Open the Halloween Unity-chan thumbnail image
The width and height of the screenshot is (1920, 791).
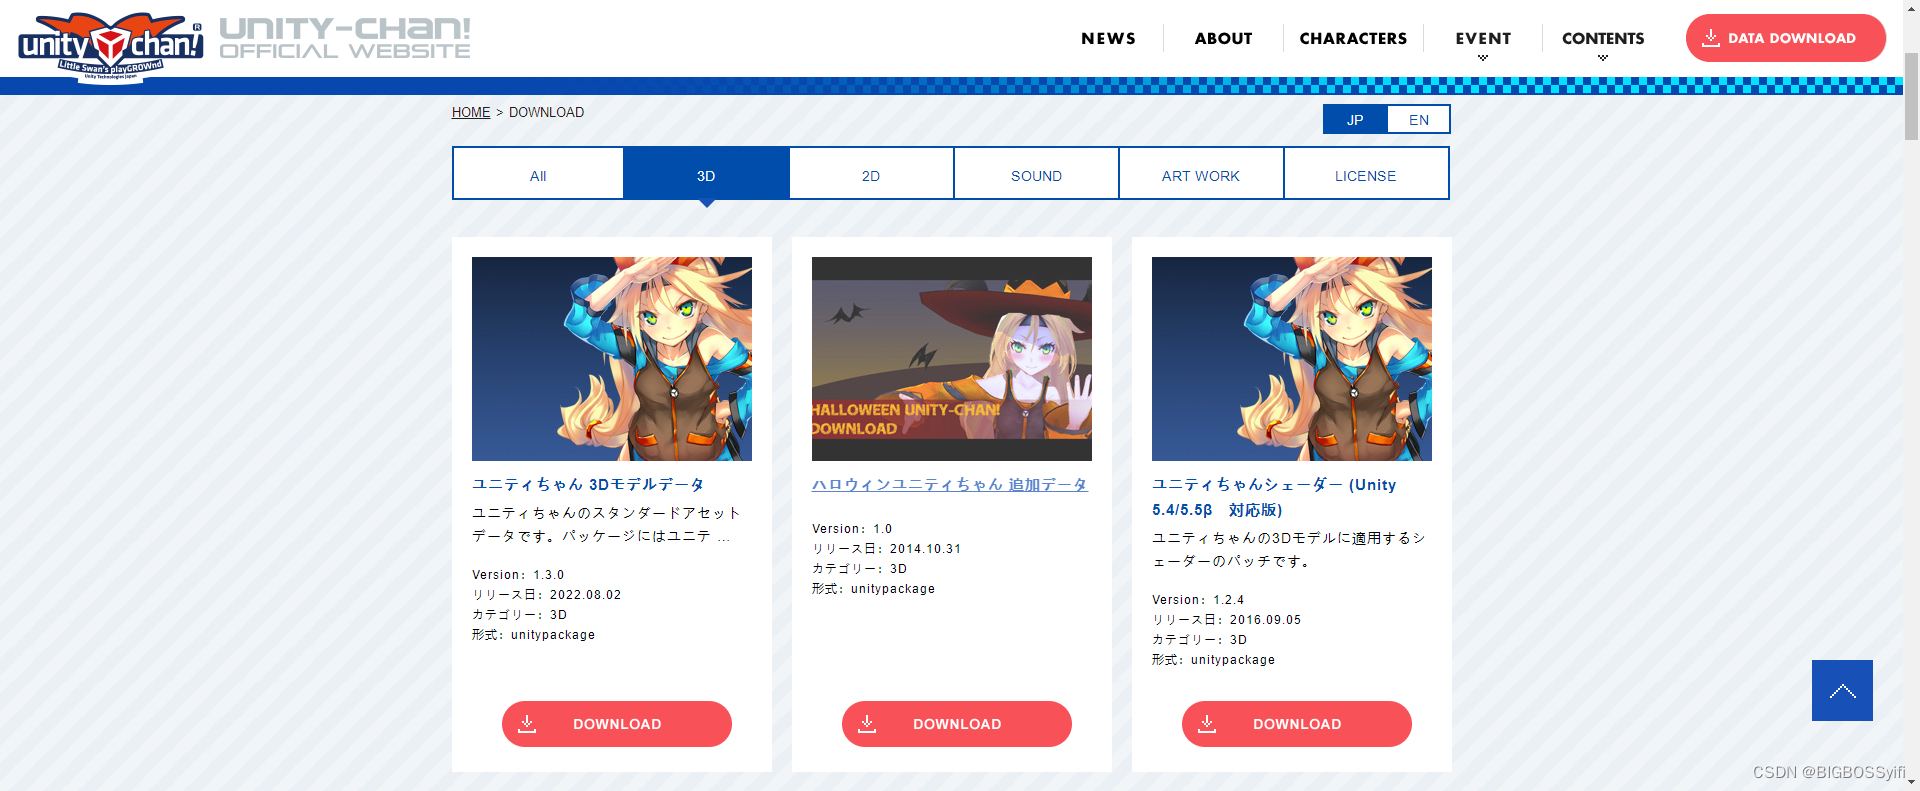(x=952, y=359)
